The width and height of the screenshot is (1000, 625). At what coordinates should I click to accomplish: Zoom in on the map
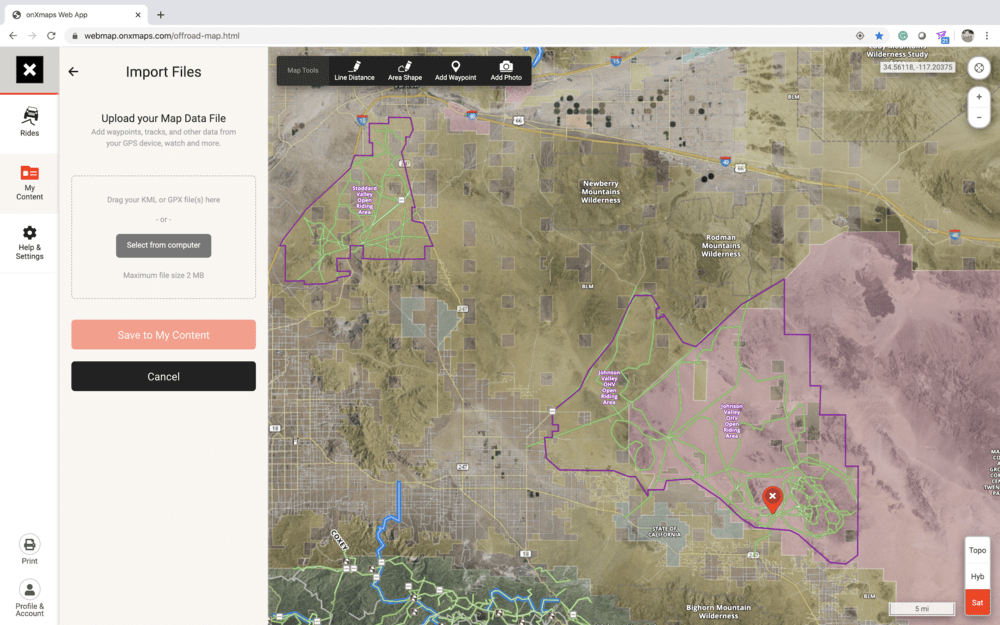pyautogui.click(x=979, y=97)
